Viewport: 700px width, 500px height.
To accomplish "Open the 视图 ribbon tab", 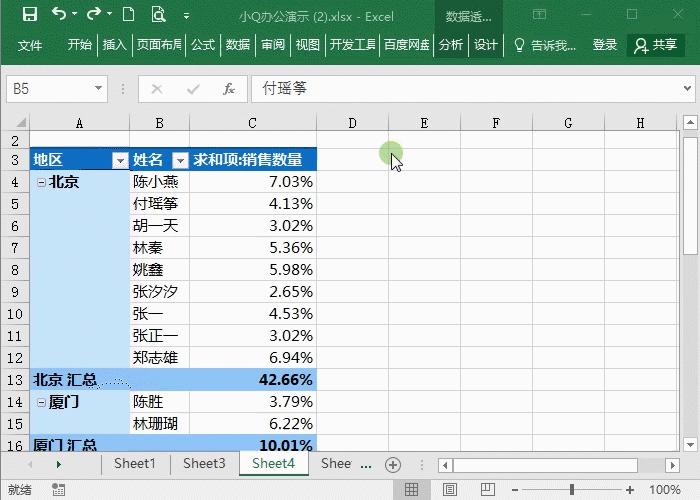I will 308,45.
